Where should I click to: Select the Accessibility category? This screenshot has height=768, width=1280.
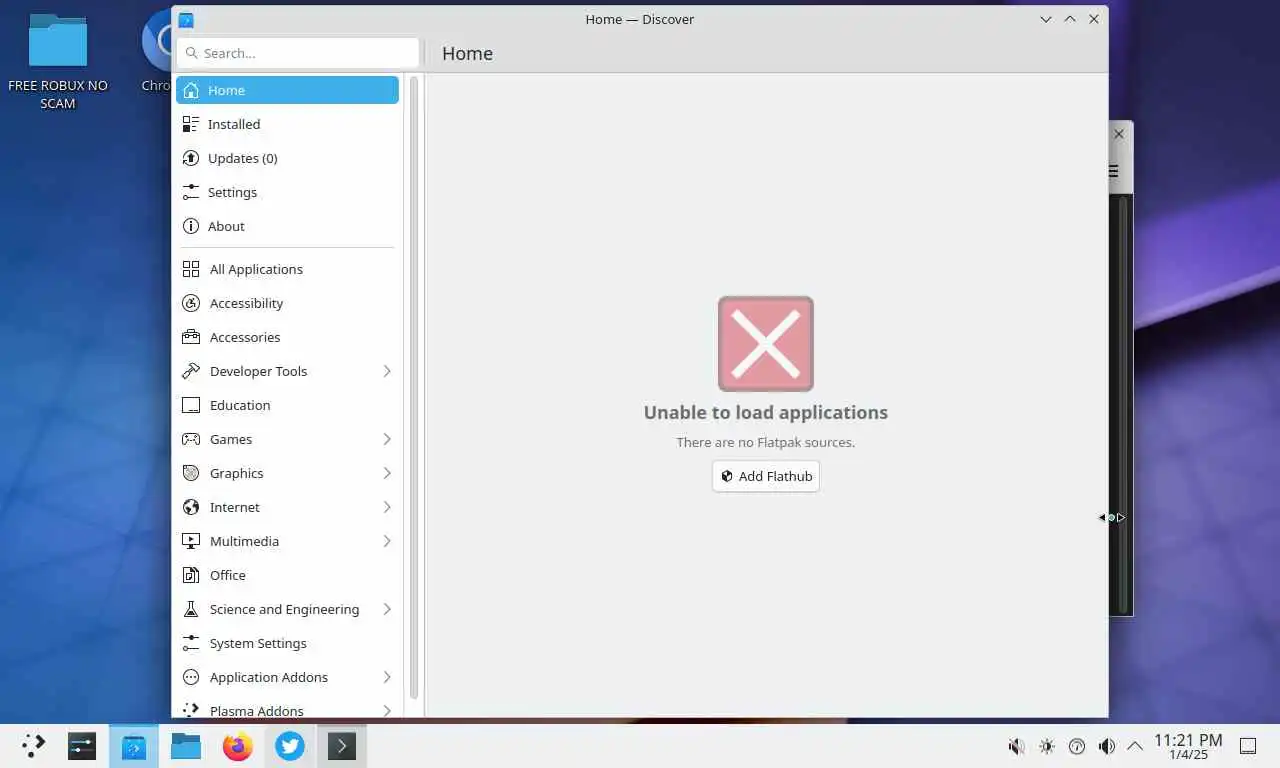tap(287, 303)
